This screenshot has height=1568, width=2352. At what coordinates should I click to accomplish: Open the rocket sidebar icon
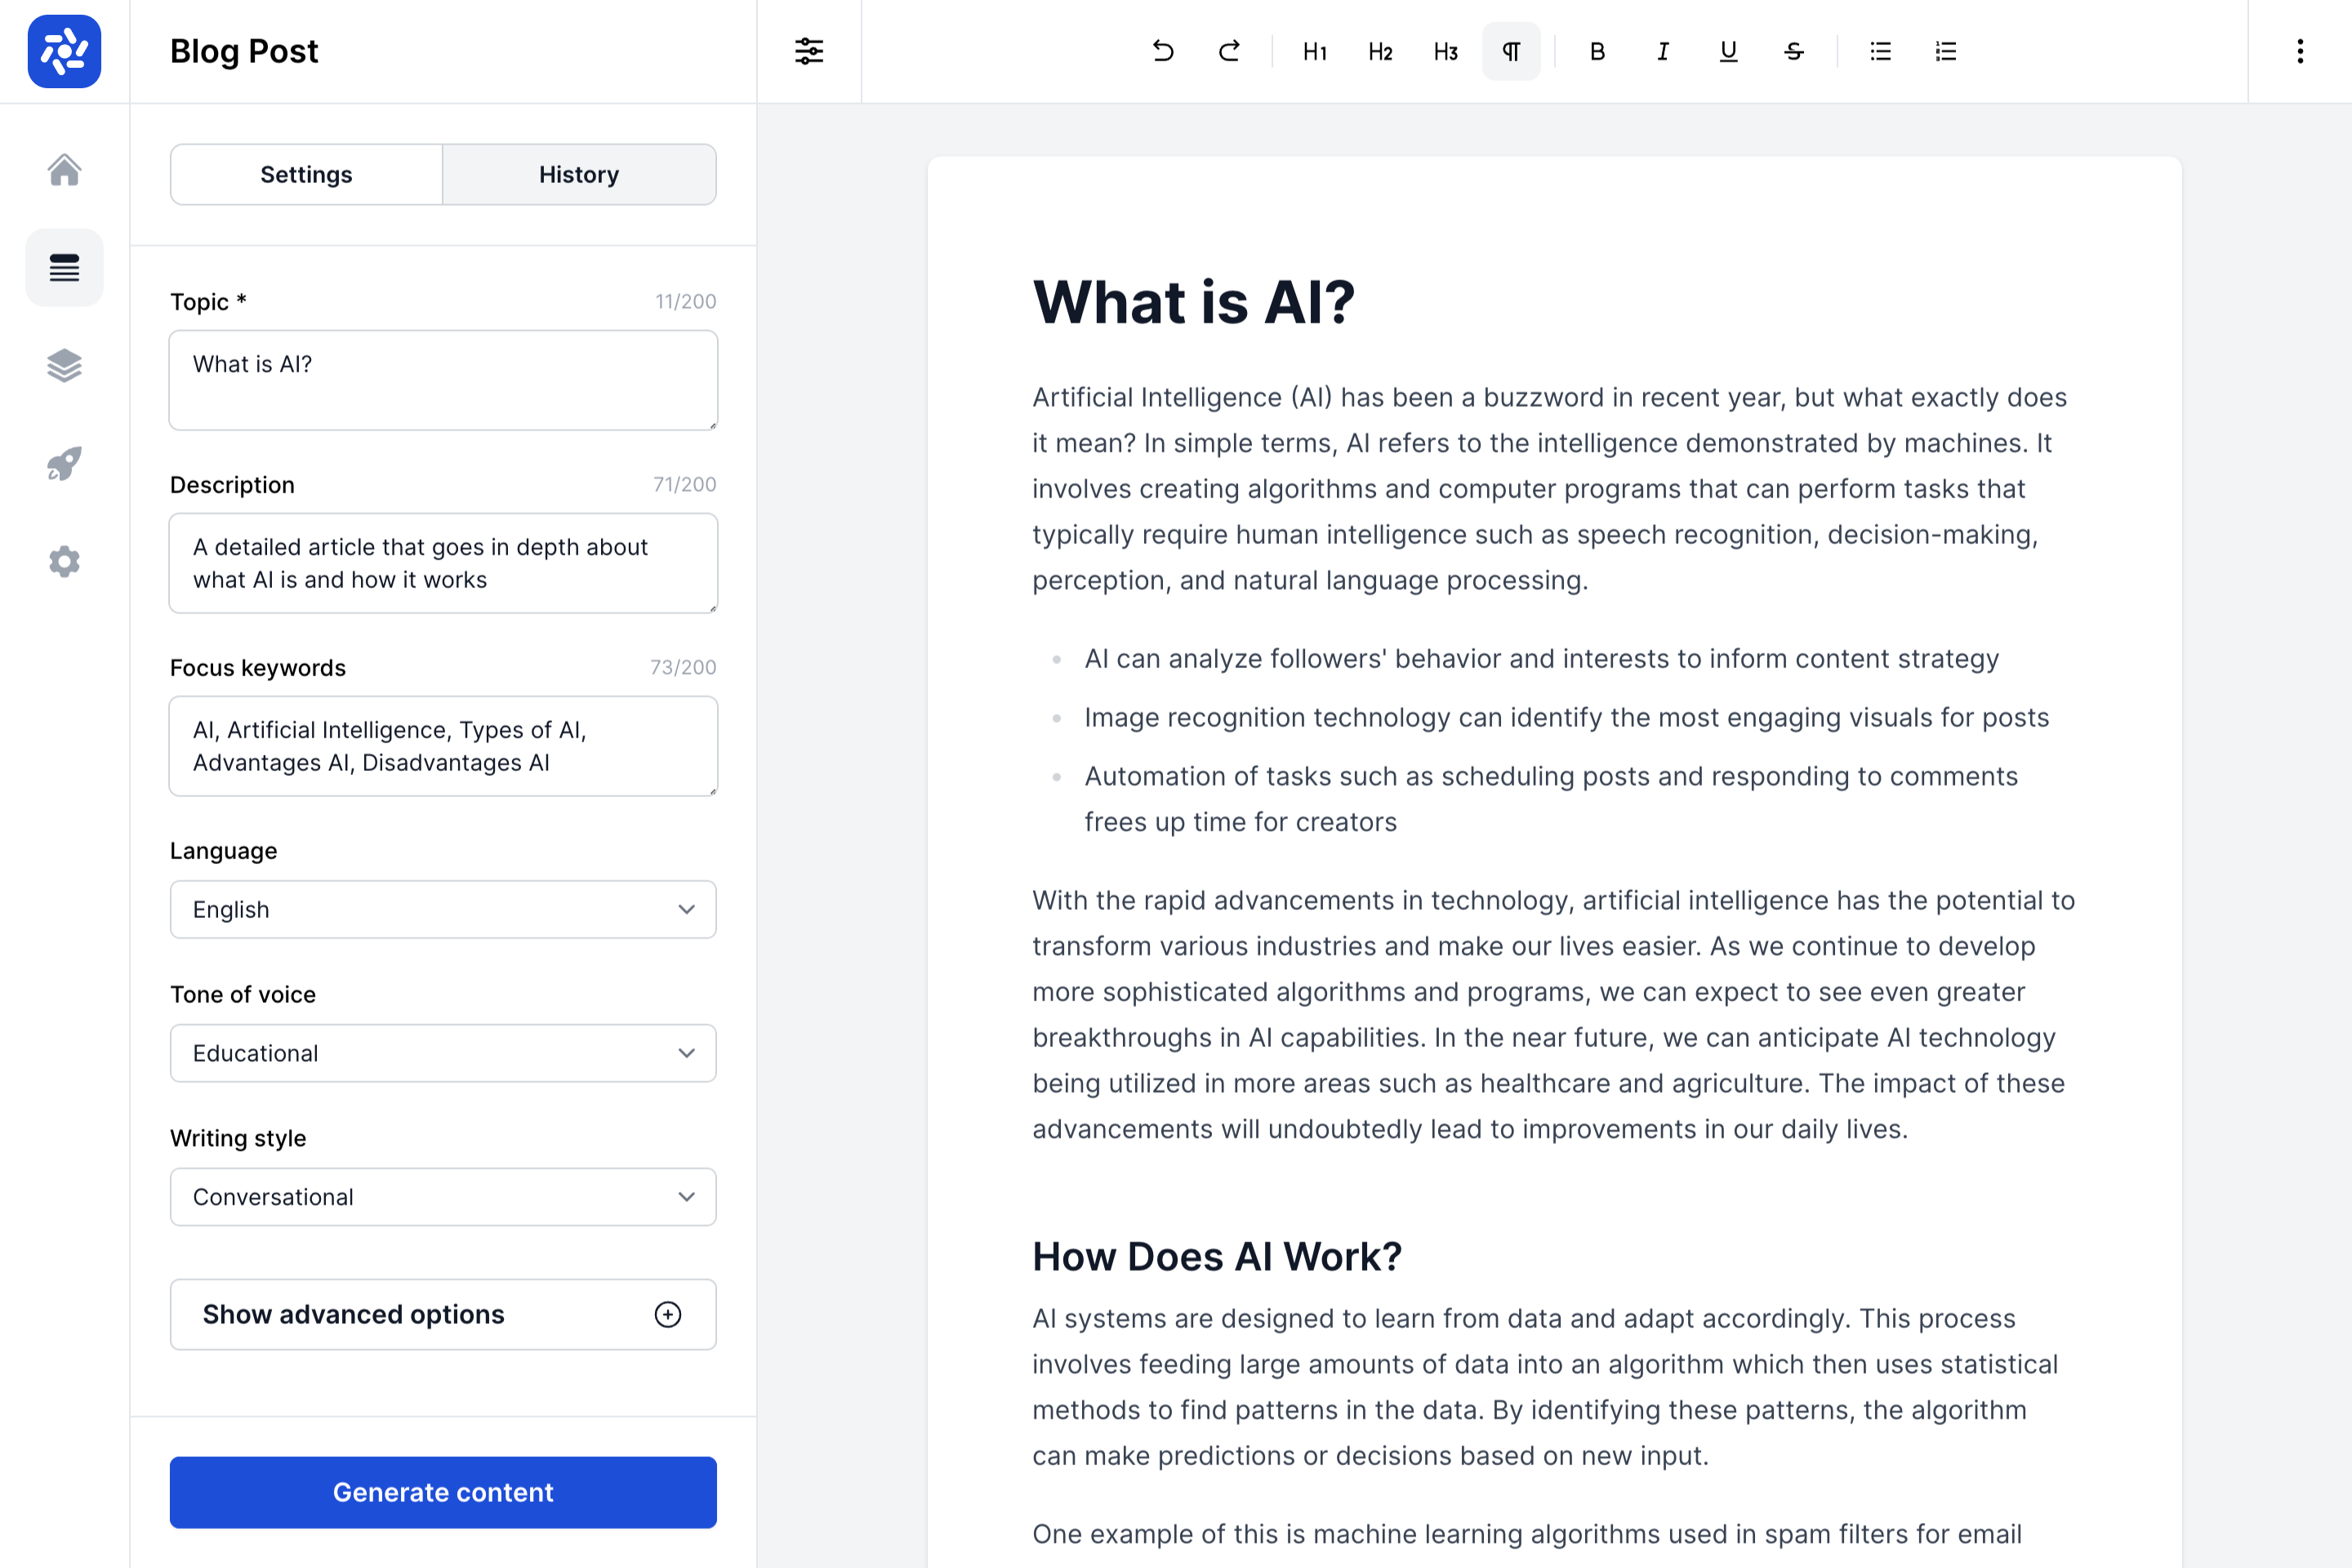pyautogui.click(x=64, y=464)
